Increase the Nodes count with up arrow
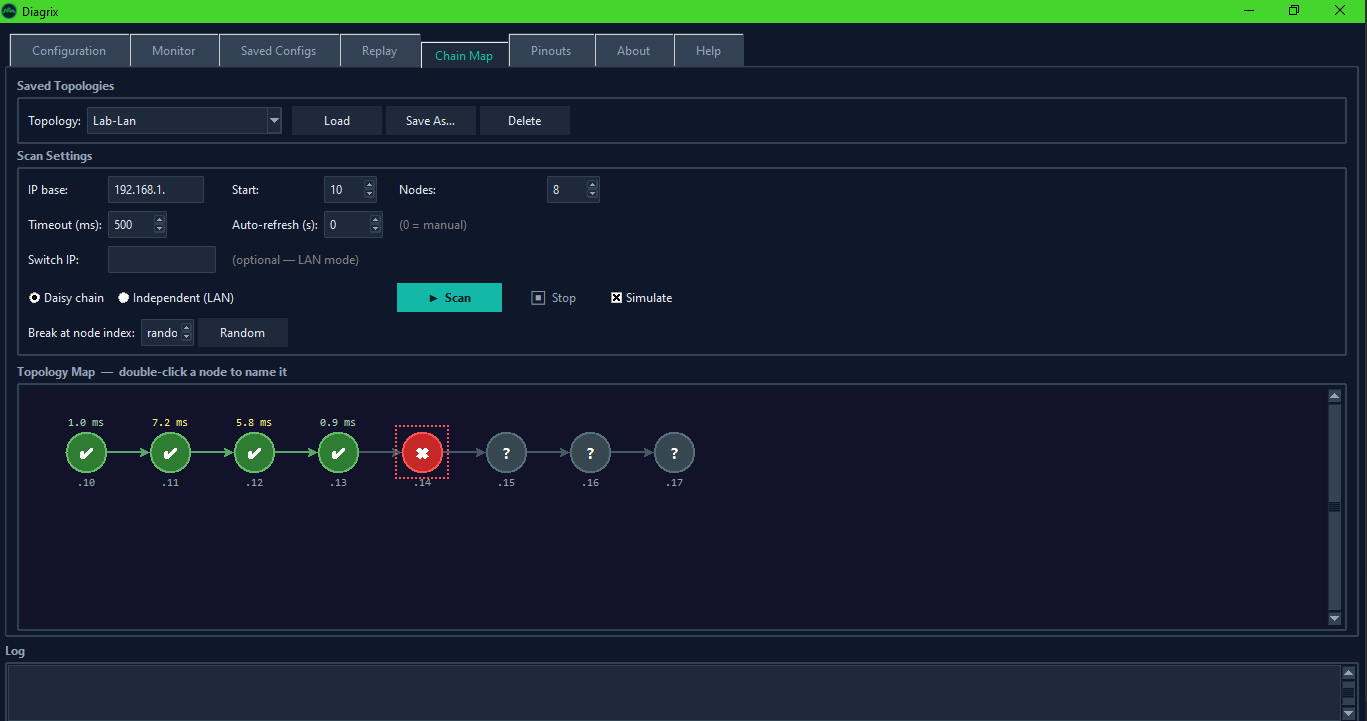The image size is (1367, 721). point(592,184)
